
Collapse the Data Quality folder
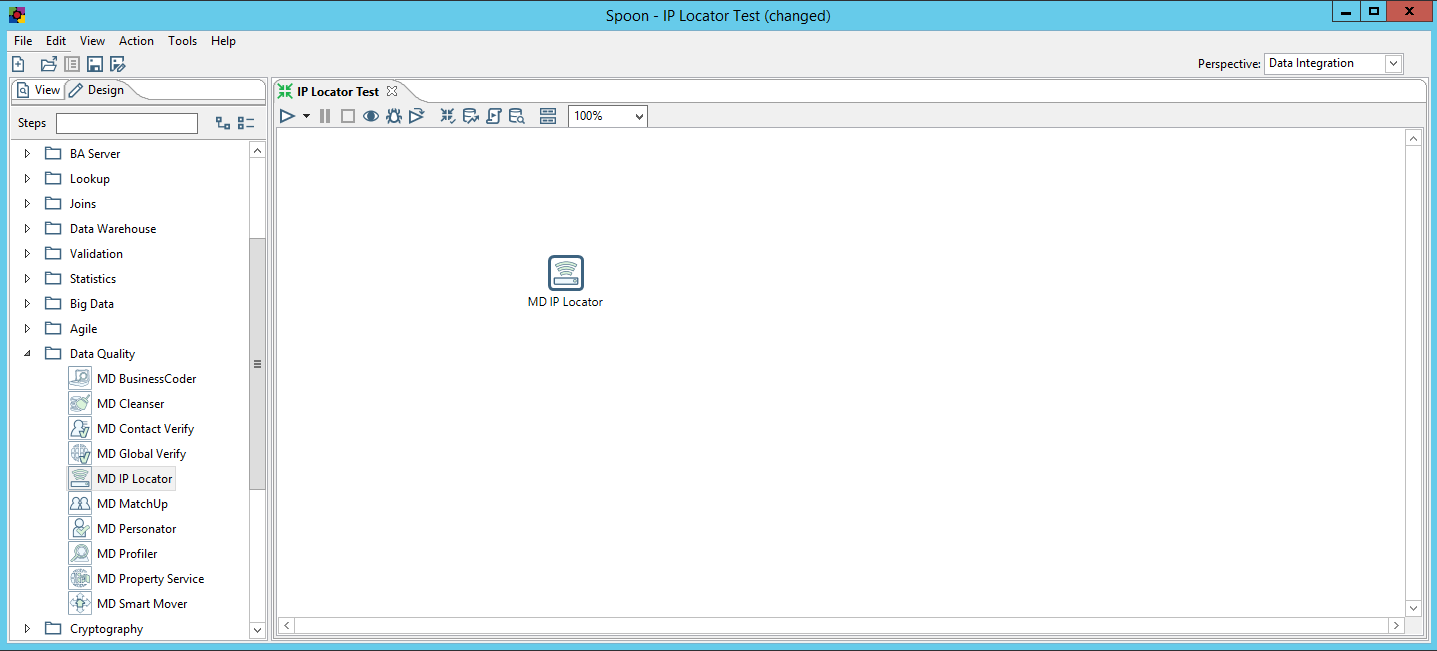click(x=27, y=354)
